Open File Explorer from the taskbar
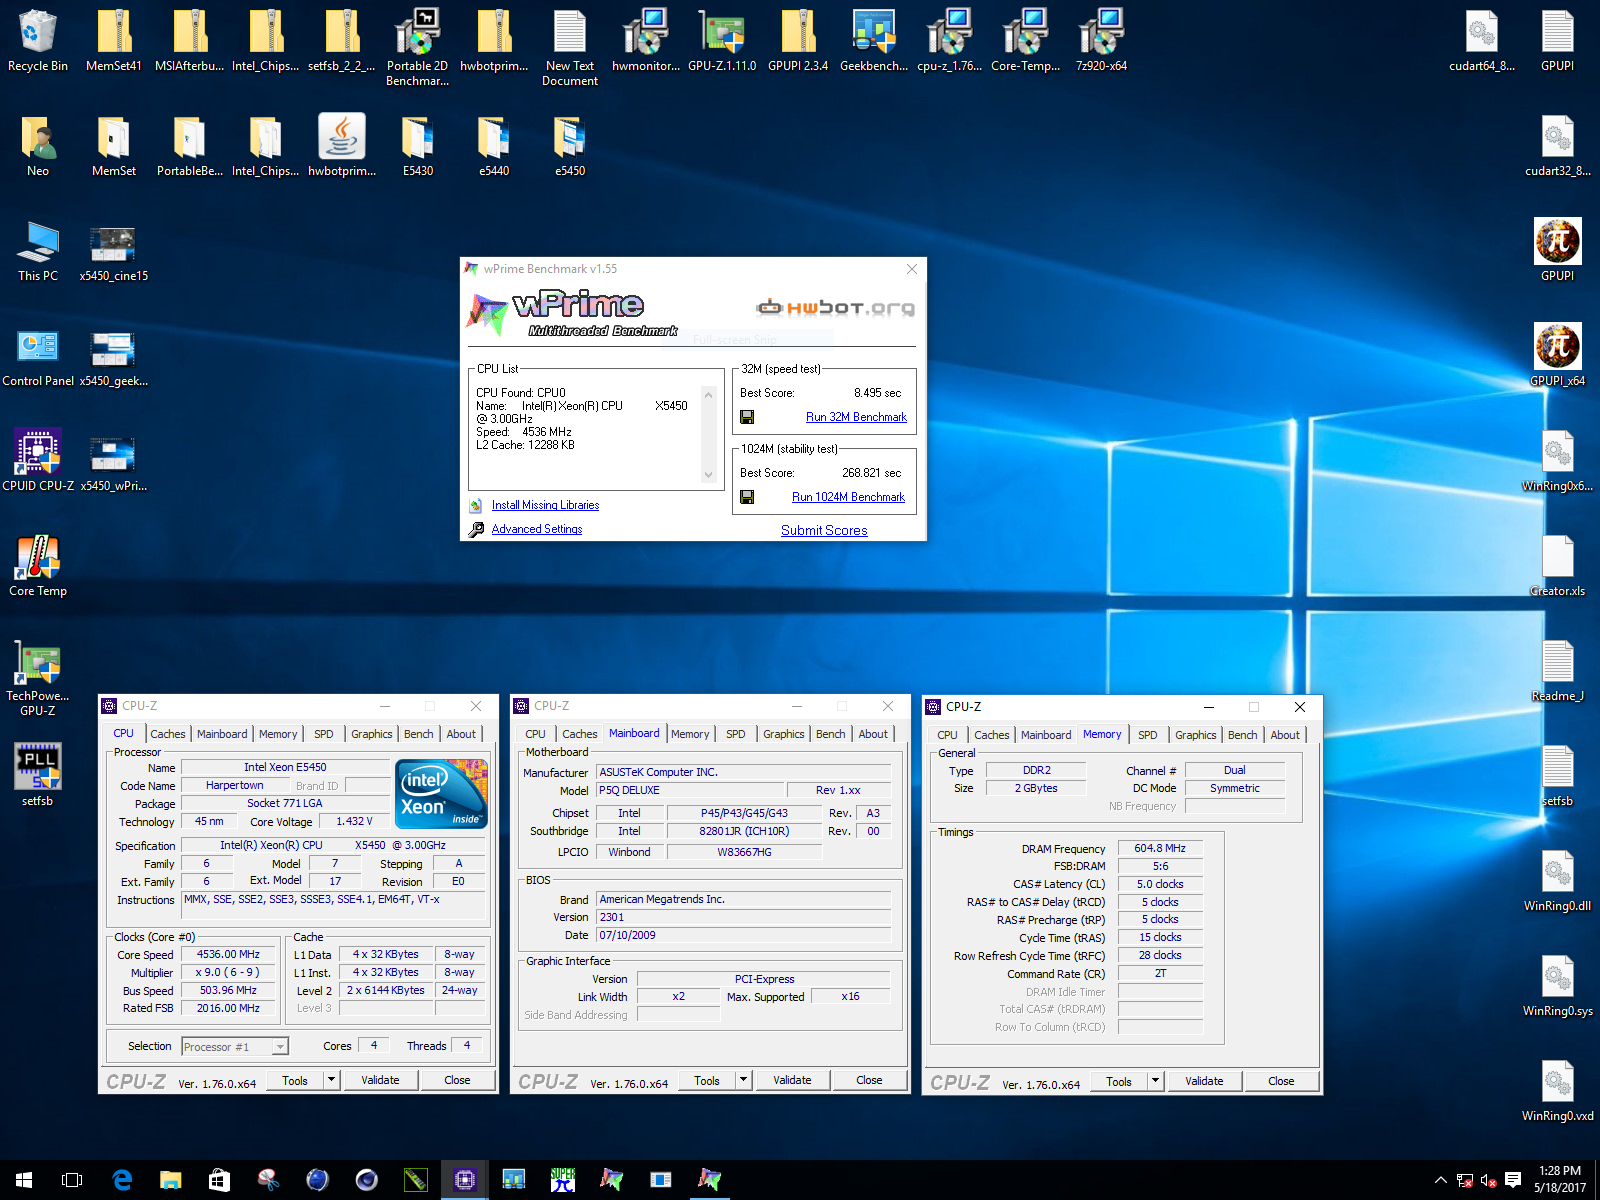Image resolution: width=1600 pixels, height=1200 pixels. point(170,1180)
